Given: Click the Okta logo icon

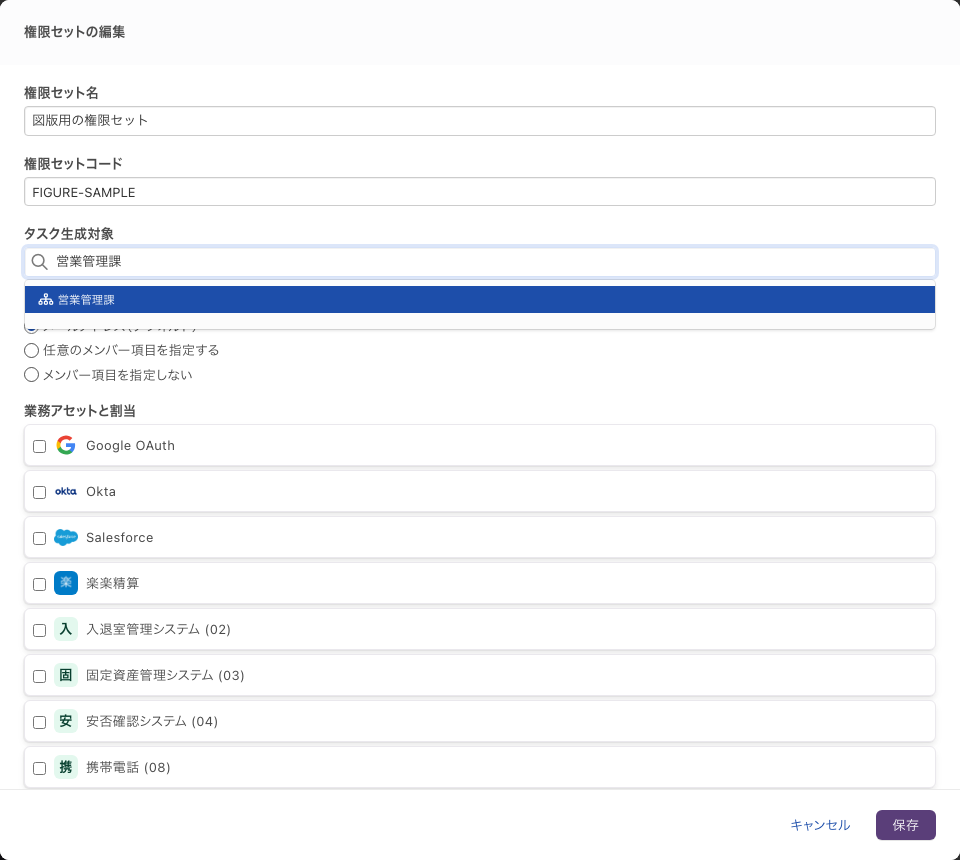Looking at the screenshot, I should [x=66, y=492].
